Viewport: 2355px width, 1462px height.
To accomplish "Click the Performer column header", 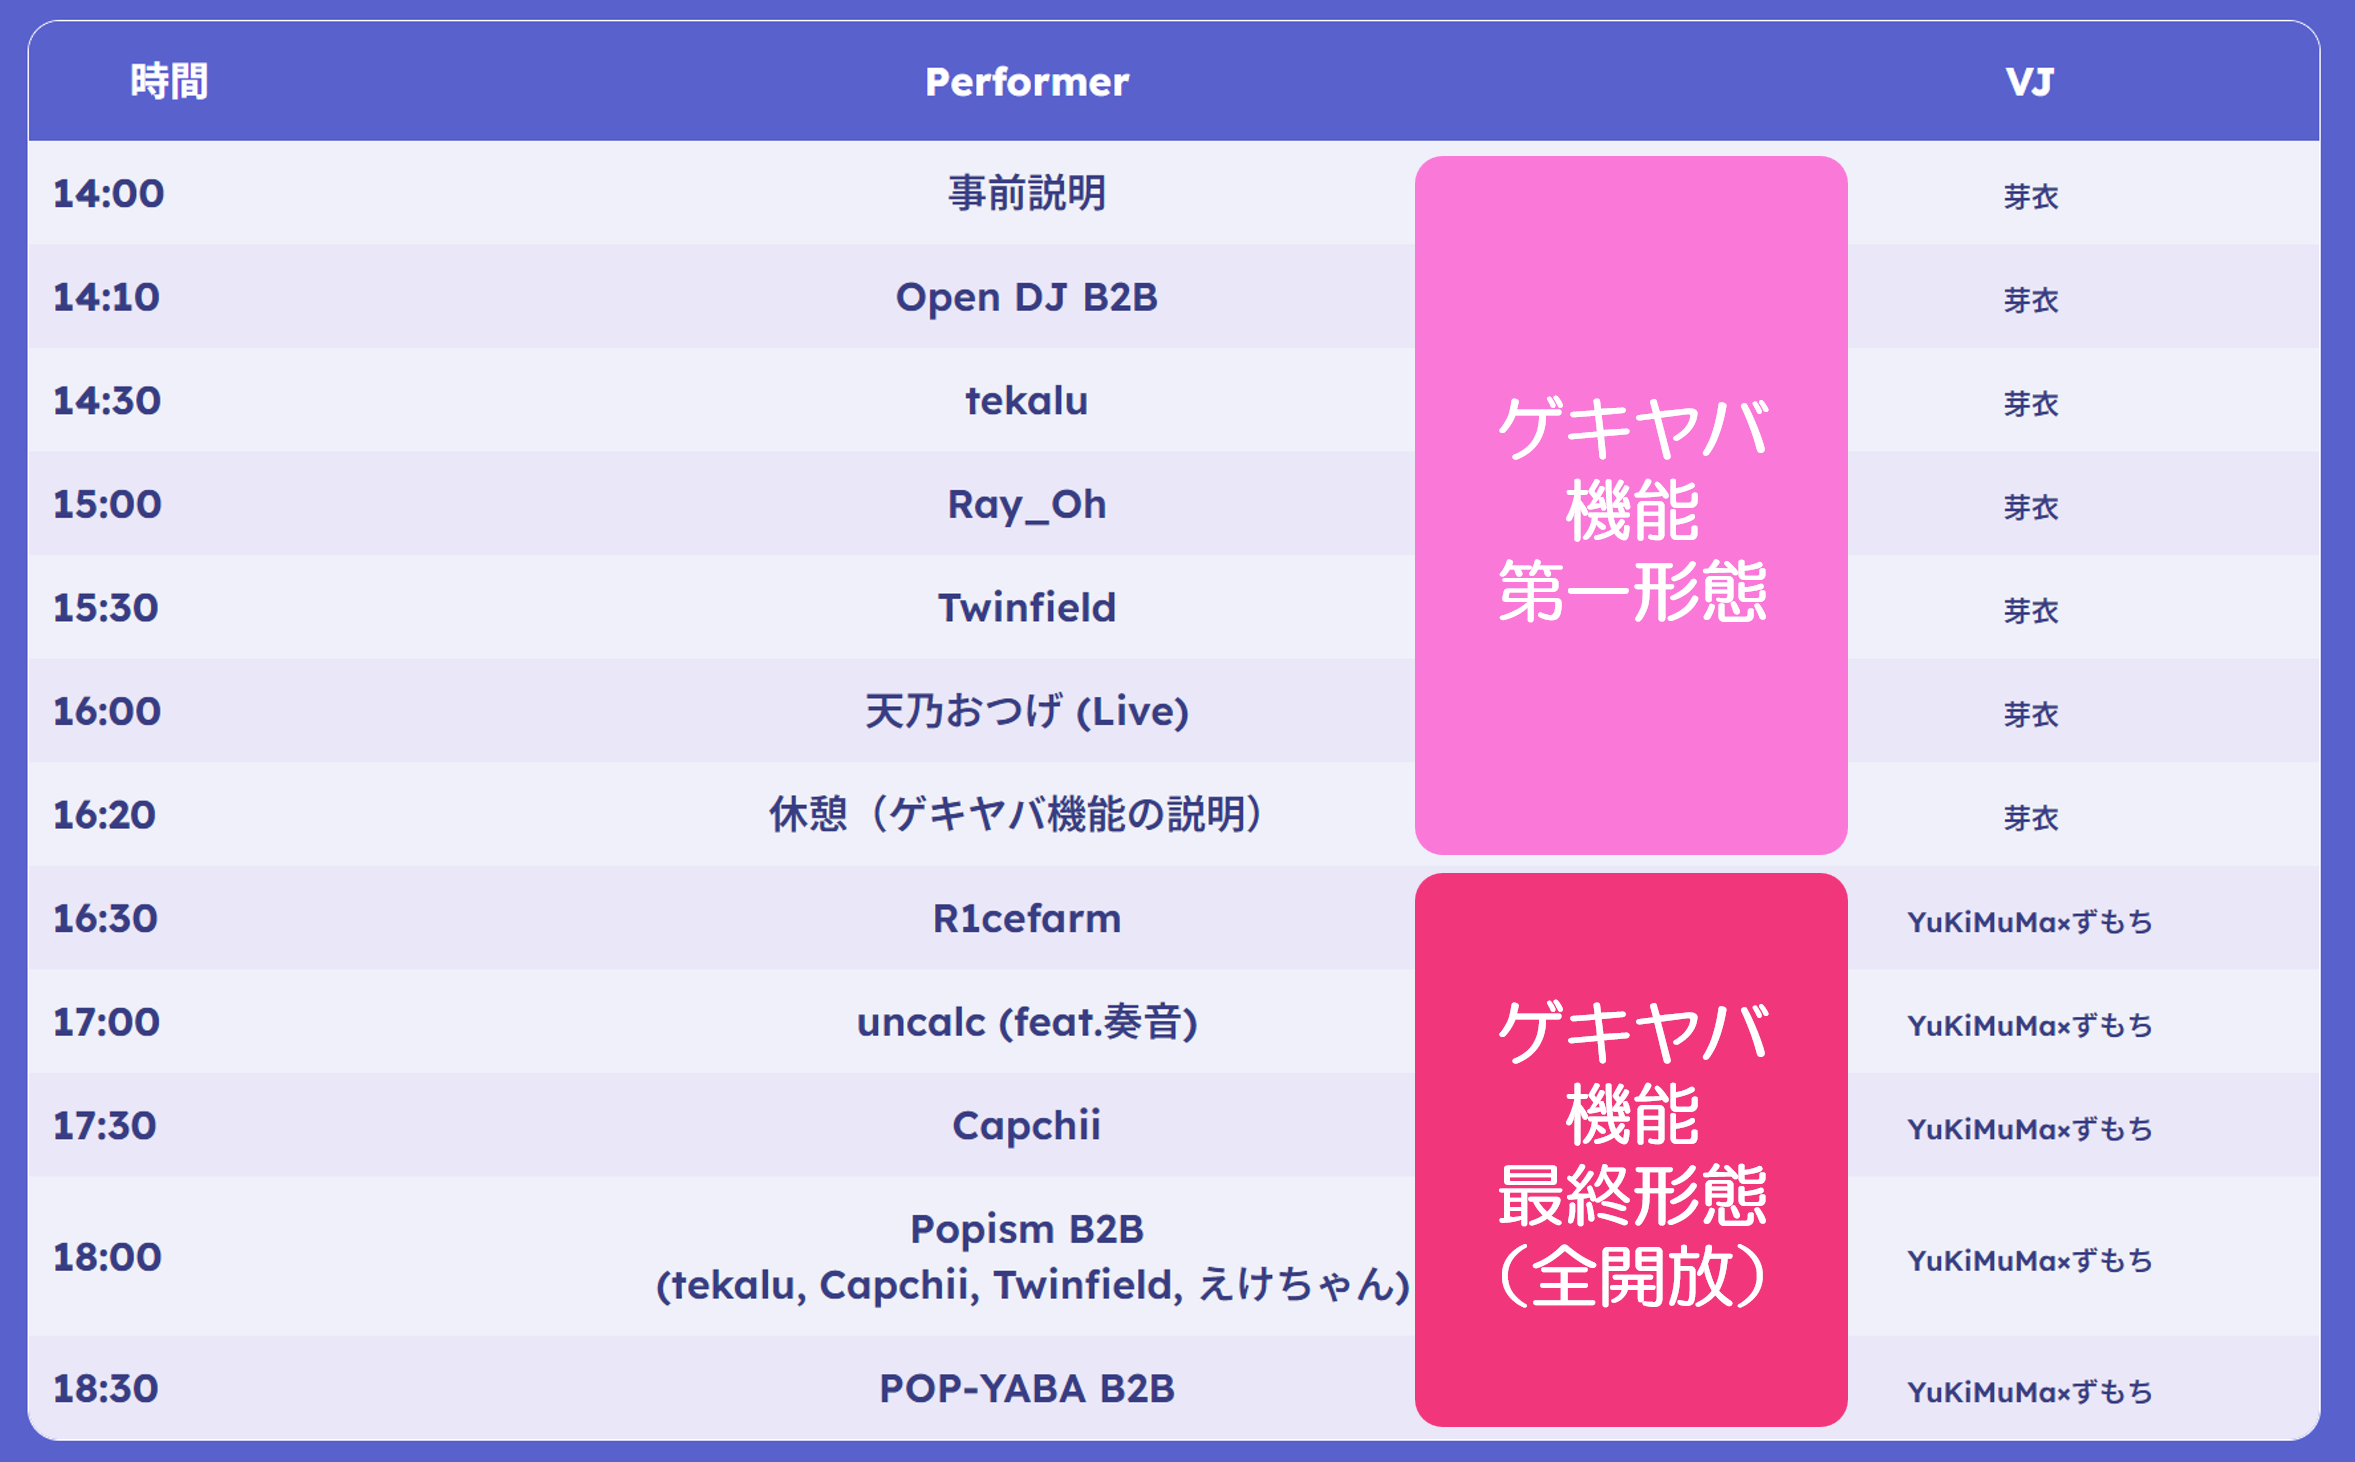I will click(x=1027, y=82).
